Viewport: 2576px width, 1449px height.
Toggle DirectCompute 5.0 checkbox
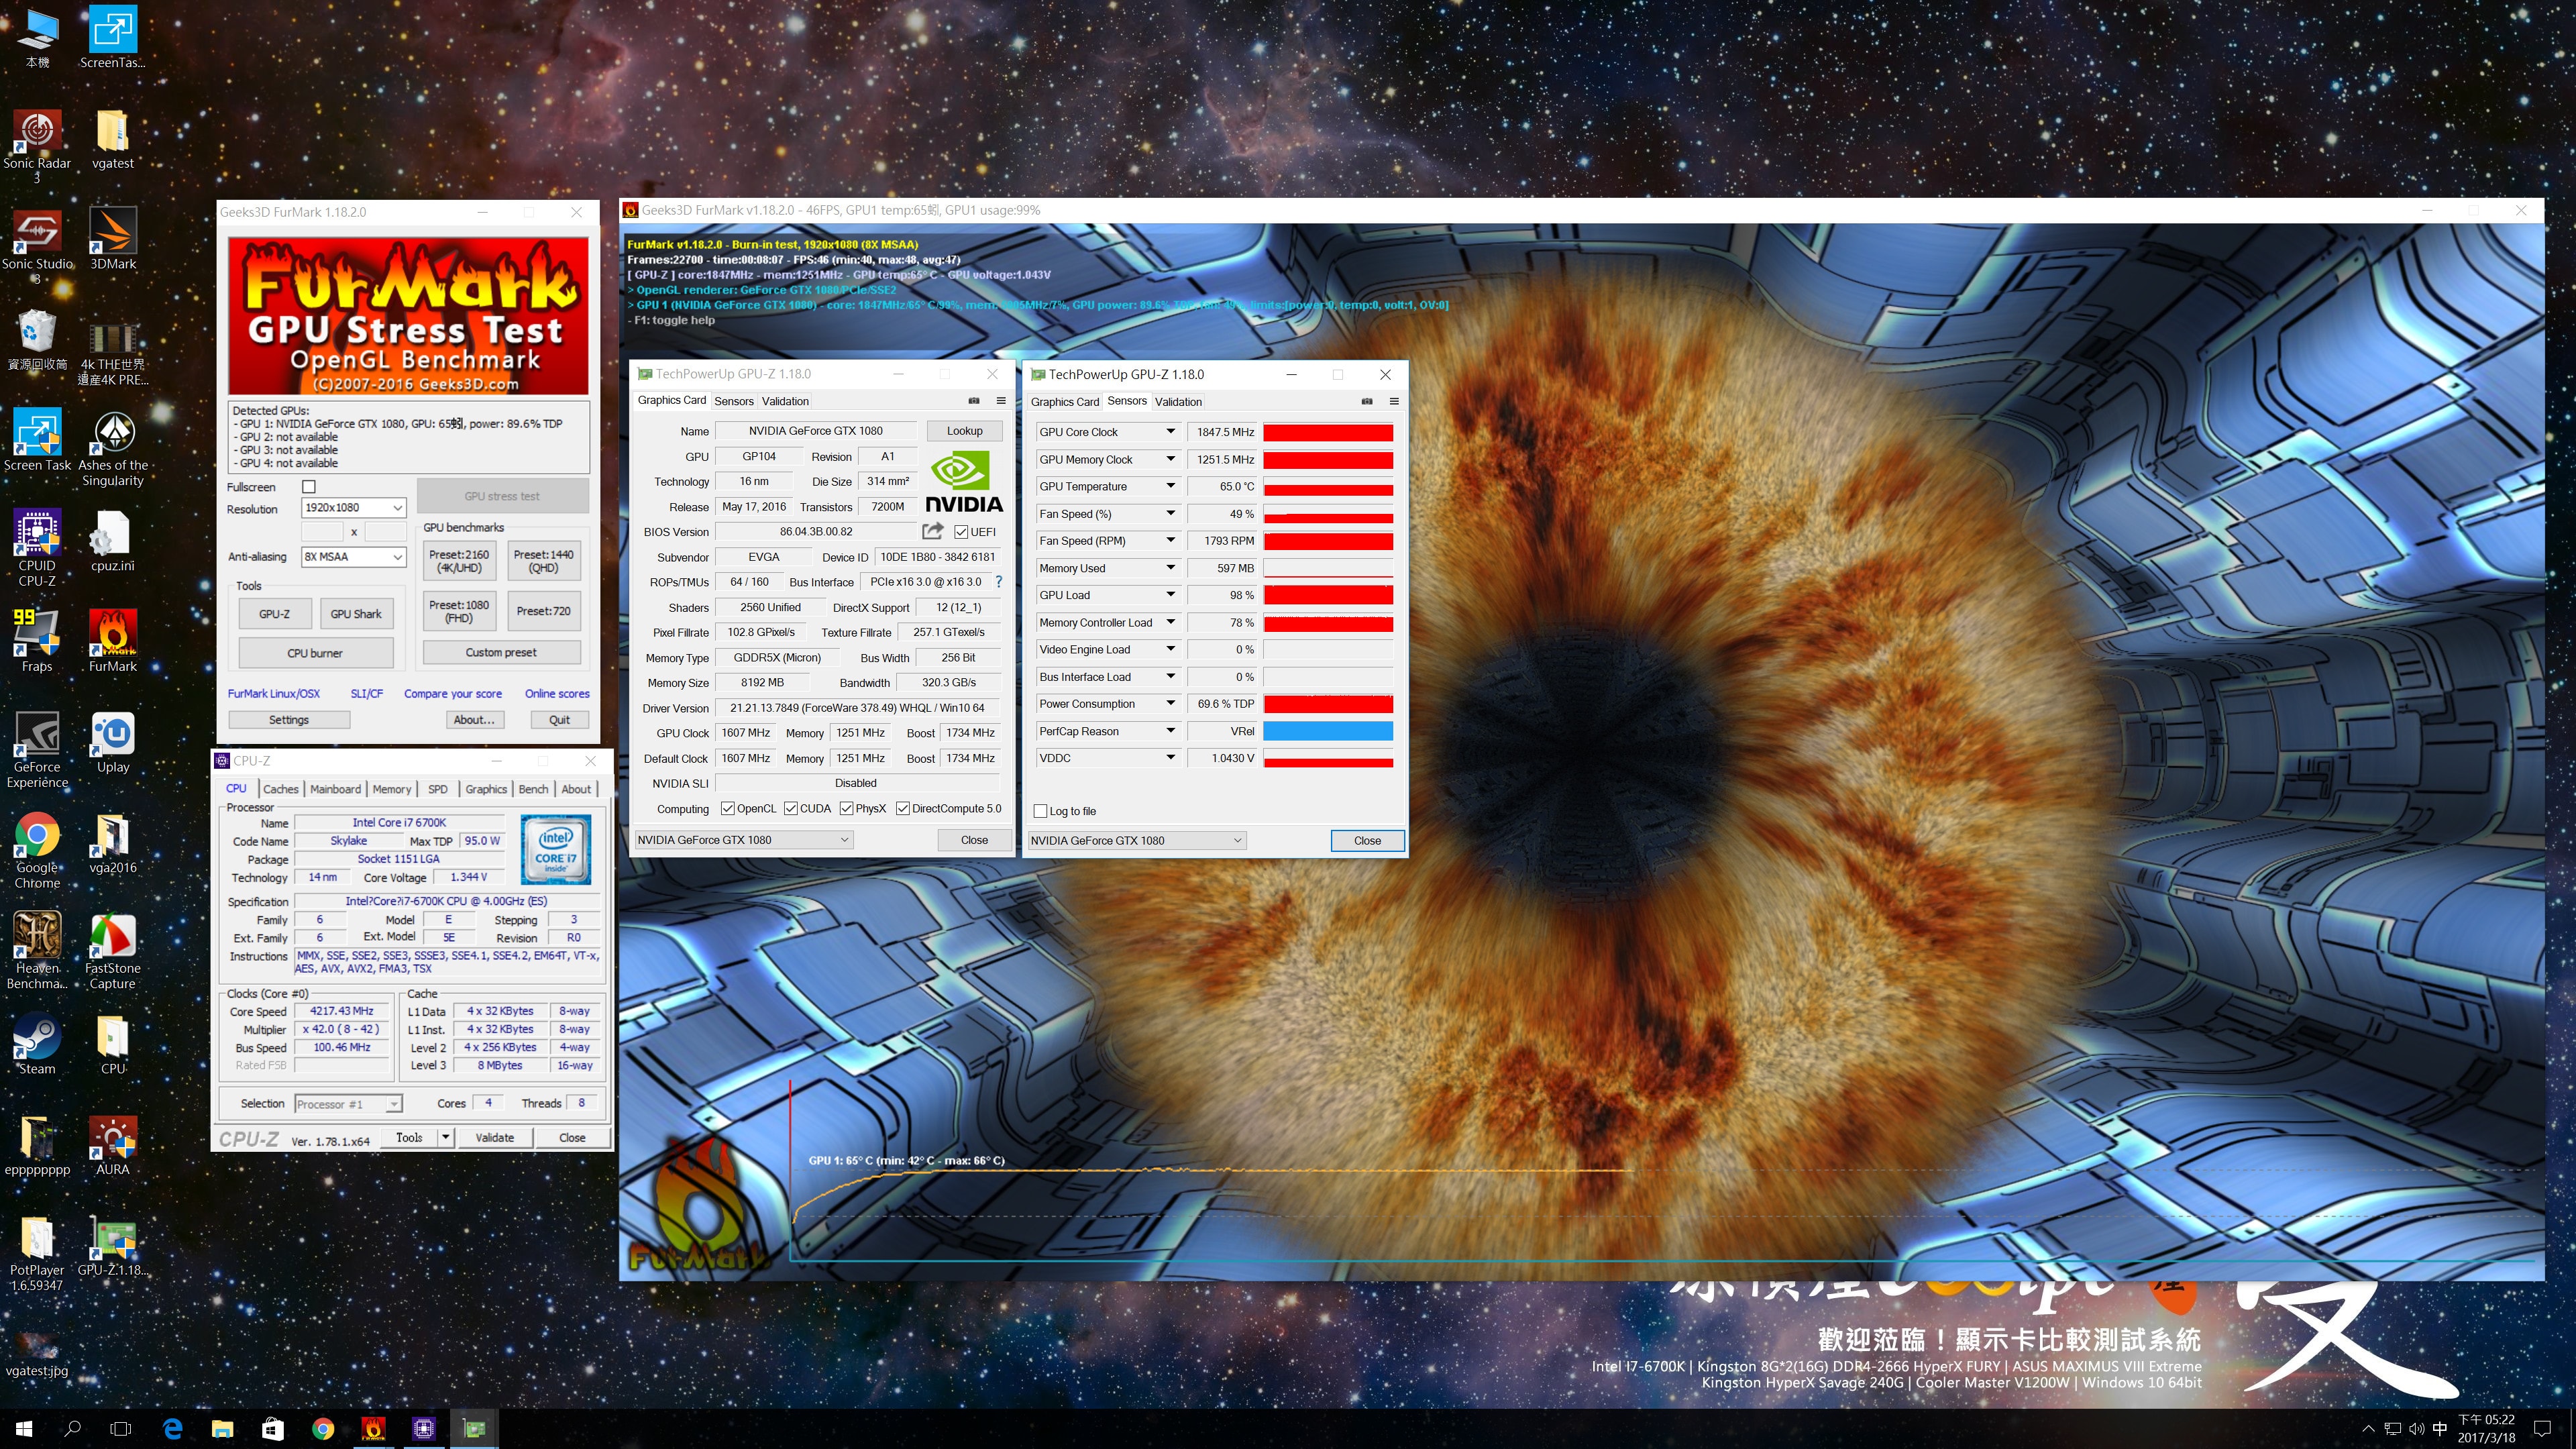pyautogui.click(x=902, y=809)
